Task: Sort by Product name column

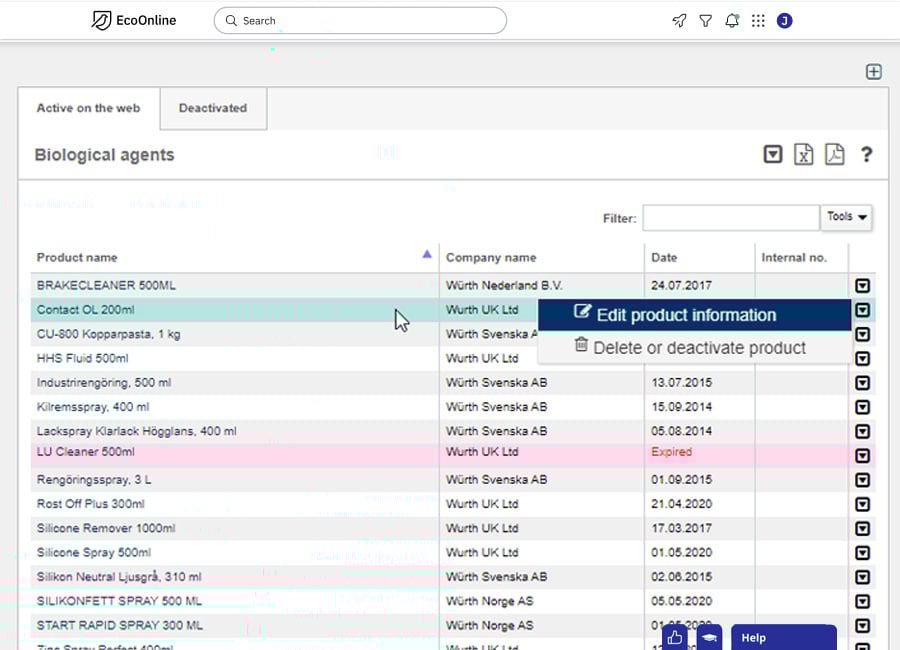Action: pyautogui.click(x=77, y=258)
